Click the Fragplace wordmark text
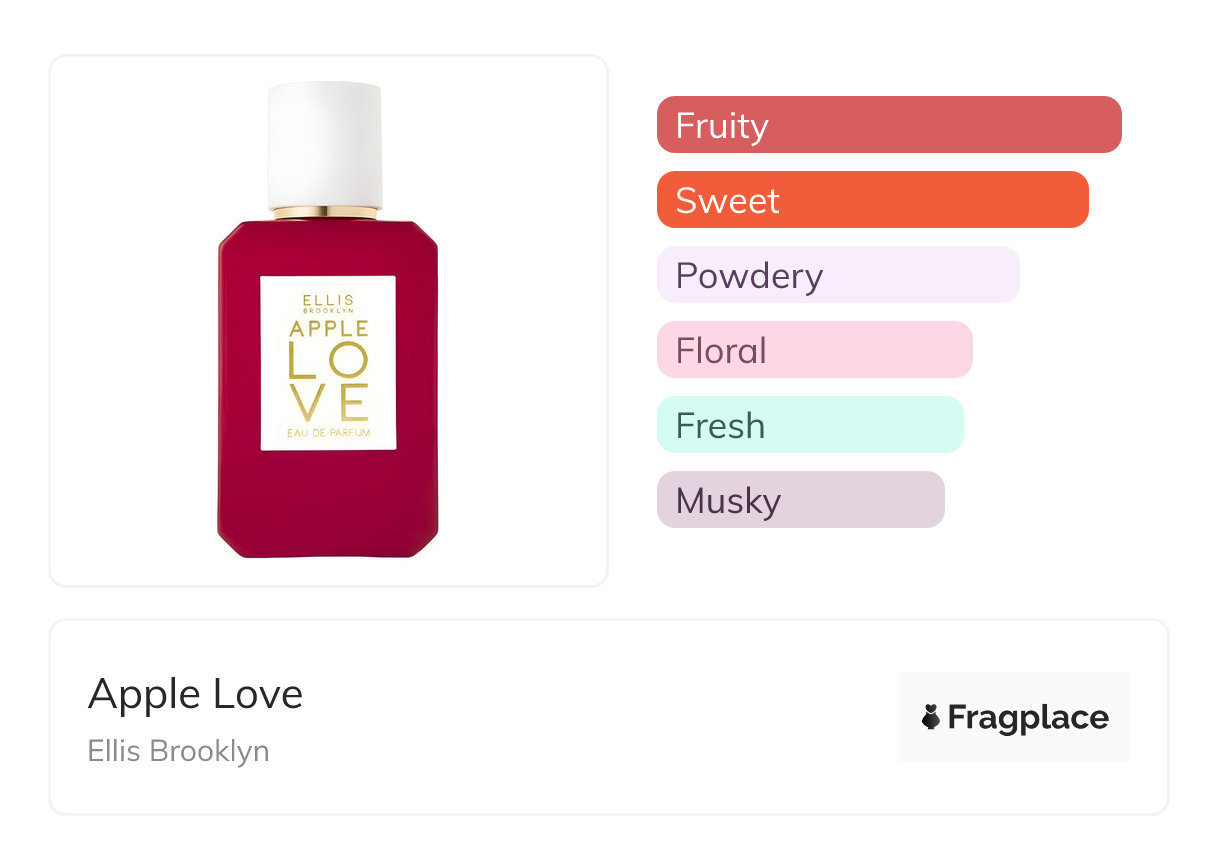This screenshot has height=864, width=1218. click(1028, 718)
